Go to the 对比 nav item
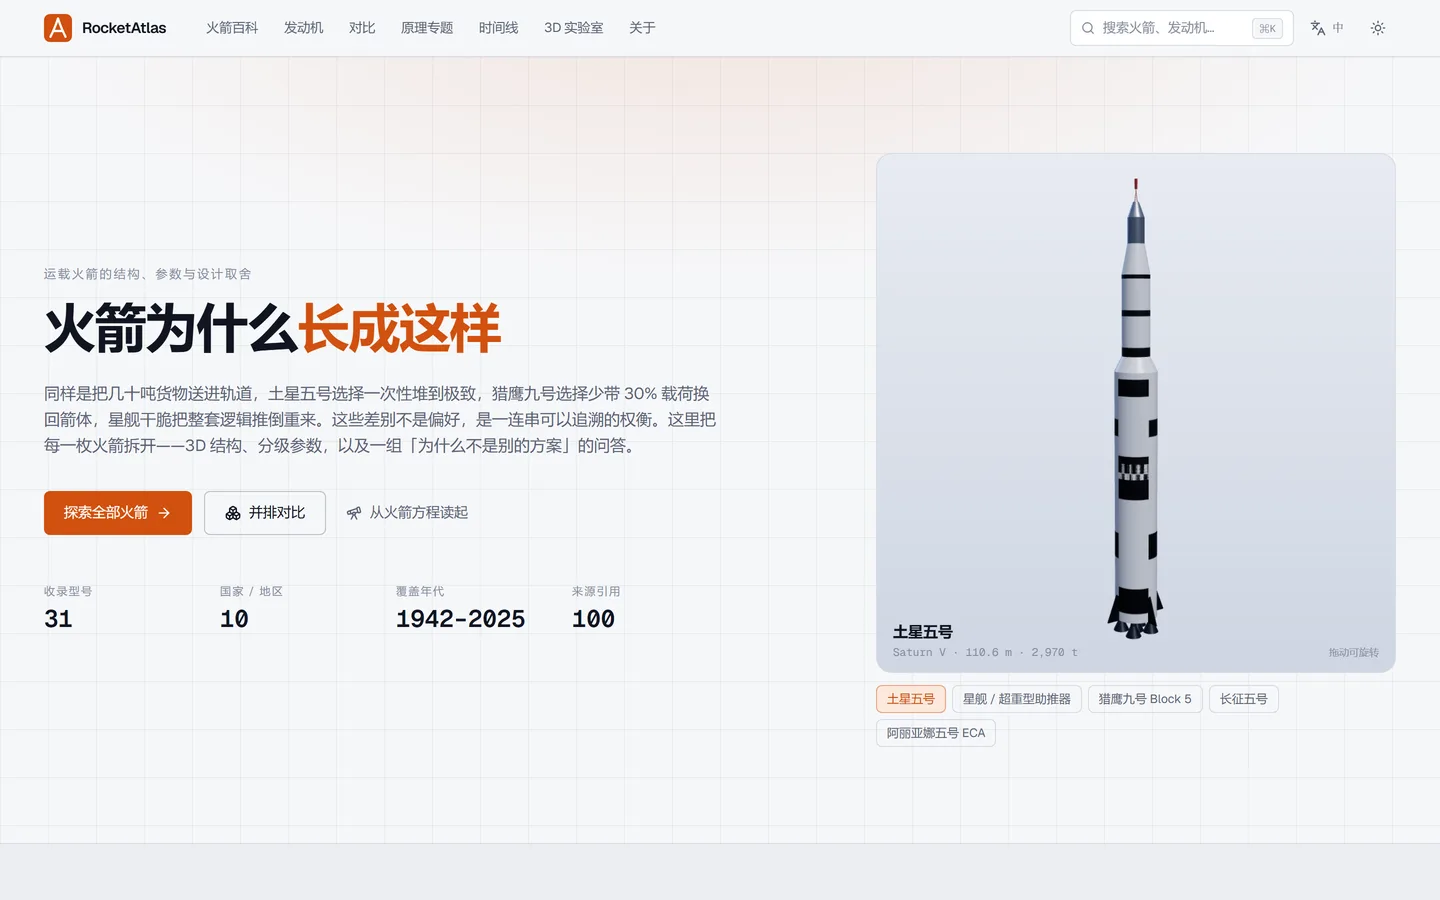 coord(362,28)
